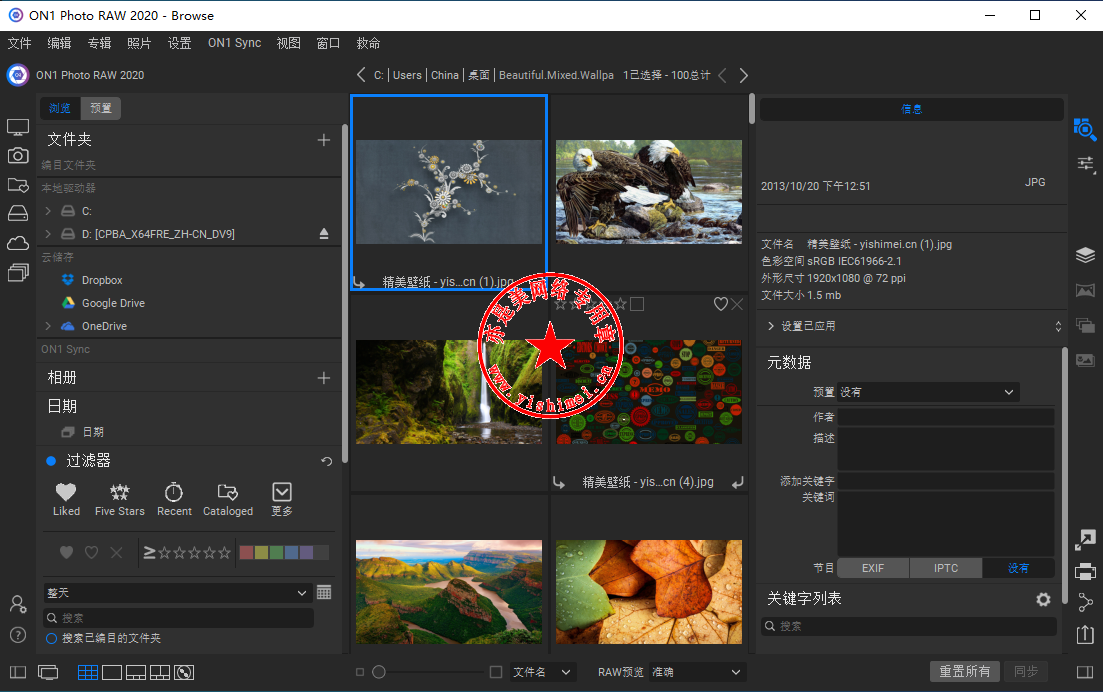This screenshot has width=1103, height=692.
Task: Switch to single photo detail view
Action: (x=112, y=672)
